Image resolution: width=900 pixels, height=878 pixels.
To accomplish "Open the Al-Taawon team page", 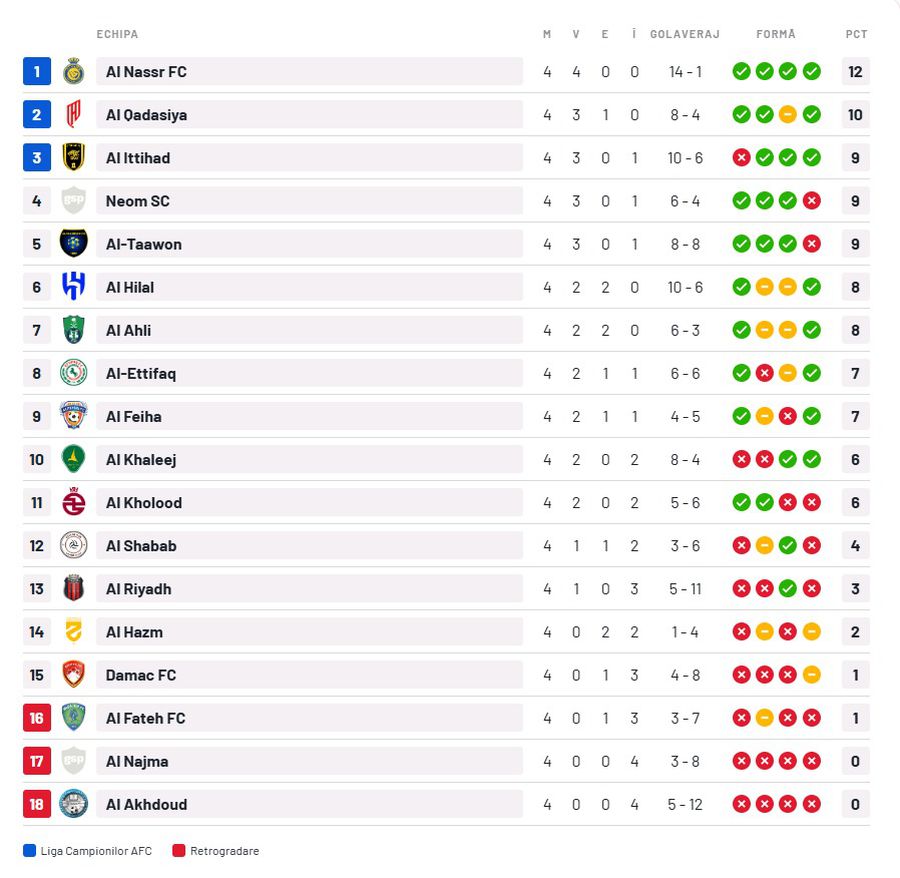I will pyautogui.click(x=144, y=244).
